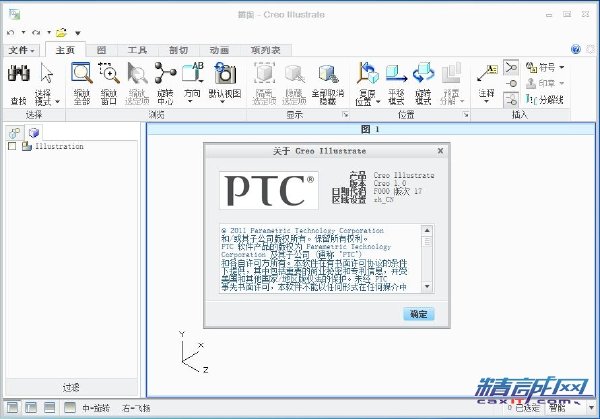Click the PTC logo in About dialog
The height and width of the screenshot is (419, 600).
point(269,190)
